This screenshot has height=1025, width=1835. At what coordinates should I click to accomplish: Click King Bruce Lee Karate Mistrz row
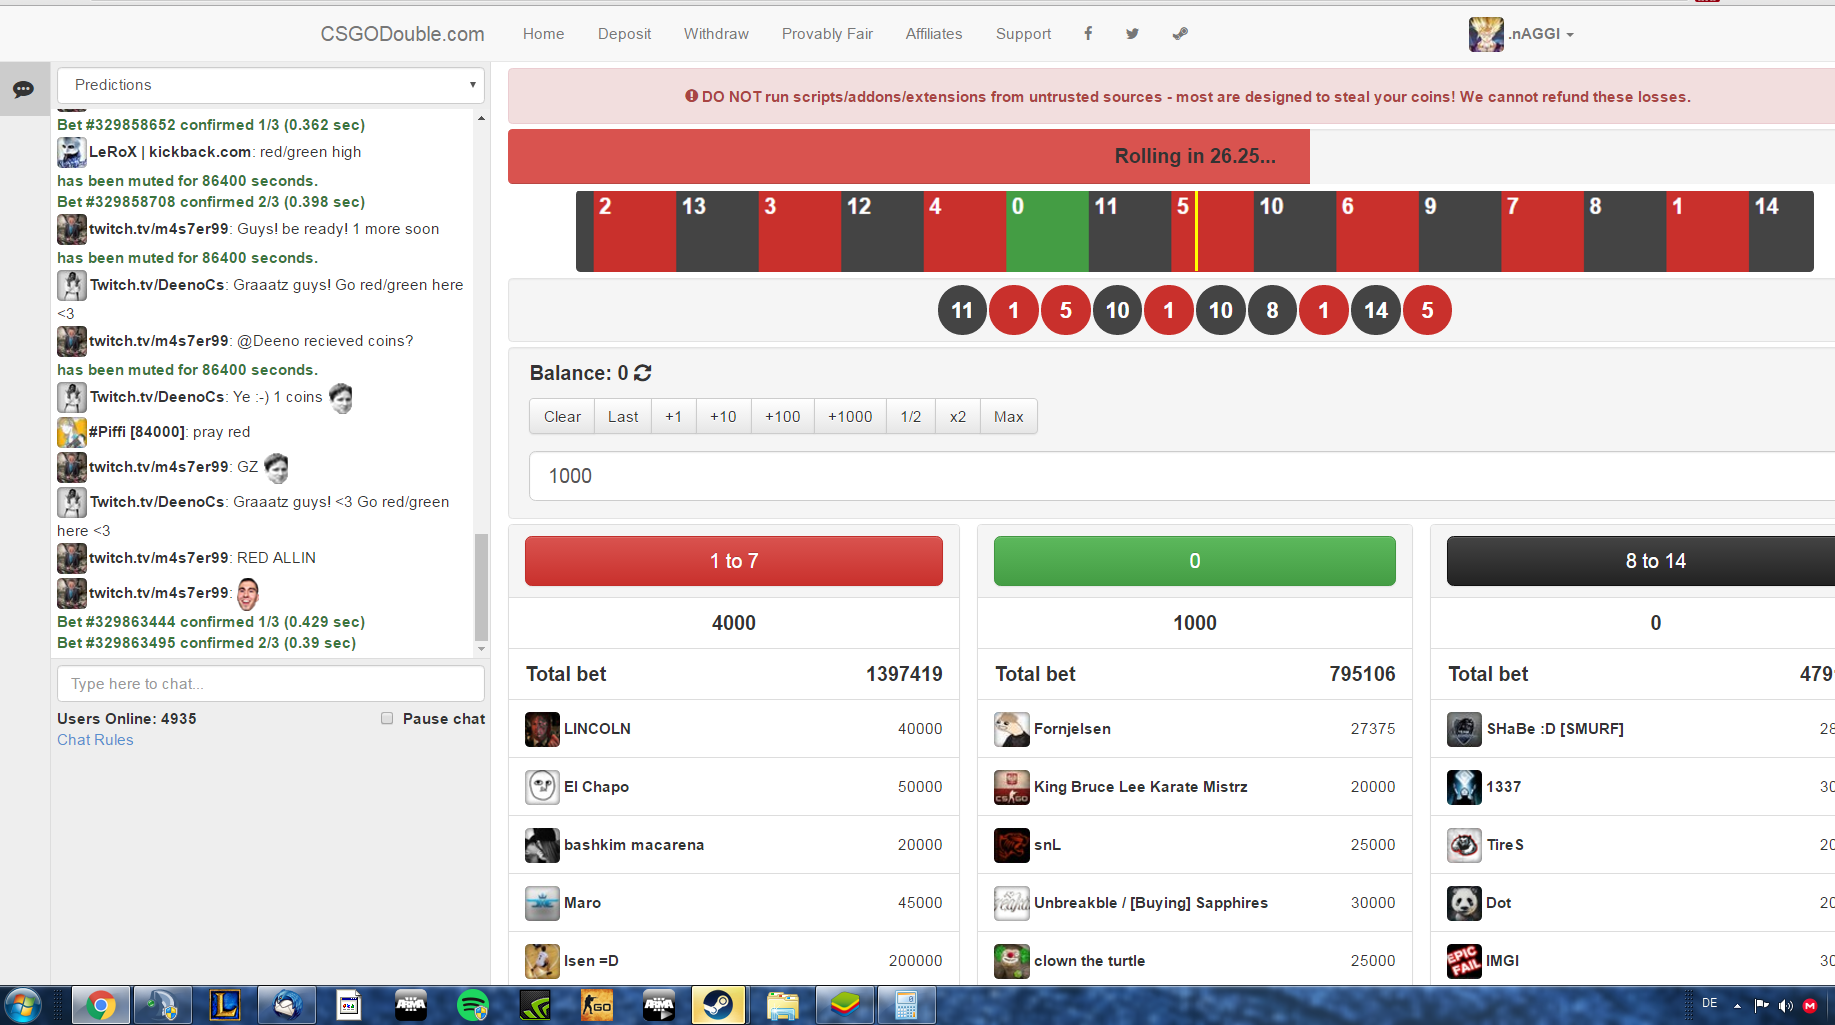(x=1195, y=787)
